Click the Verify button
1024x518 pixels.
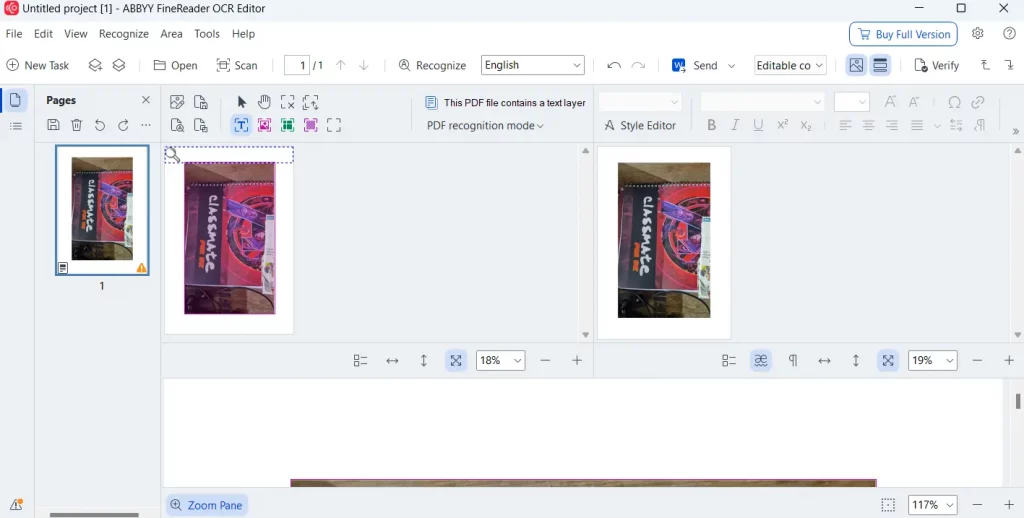(936, 65)
